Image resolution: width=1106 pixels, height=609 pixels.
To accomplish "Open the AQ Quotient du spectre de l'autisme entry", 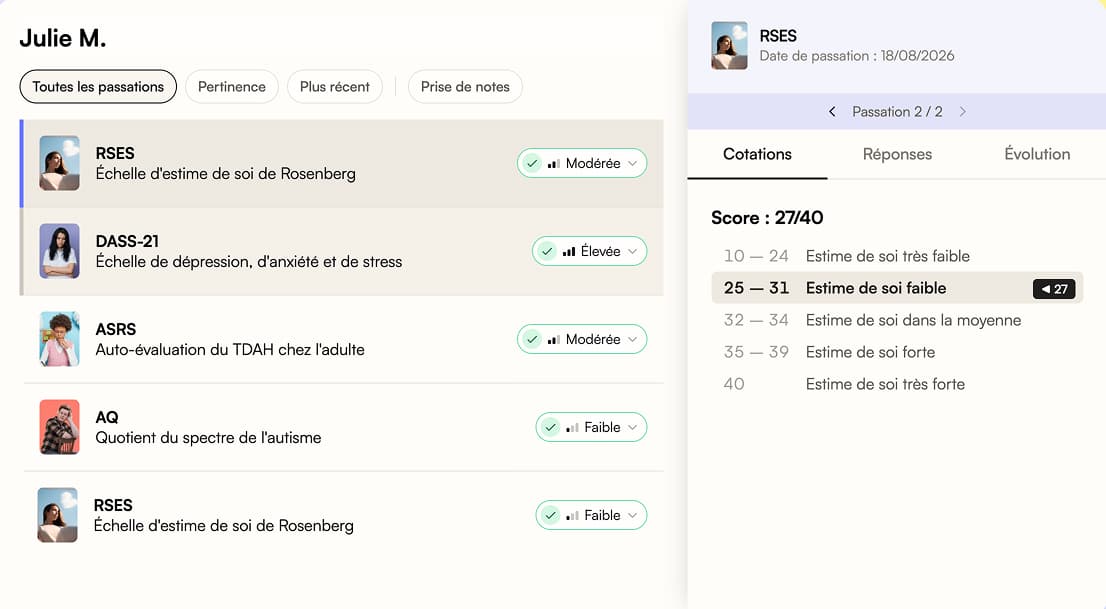I will 342,427.
